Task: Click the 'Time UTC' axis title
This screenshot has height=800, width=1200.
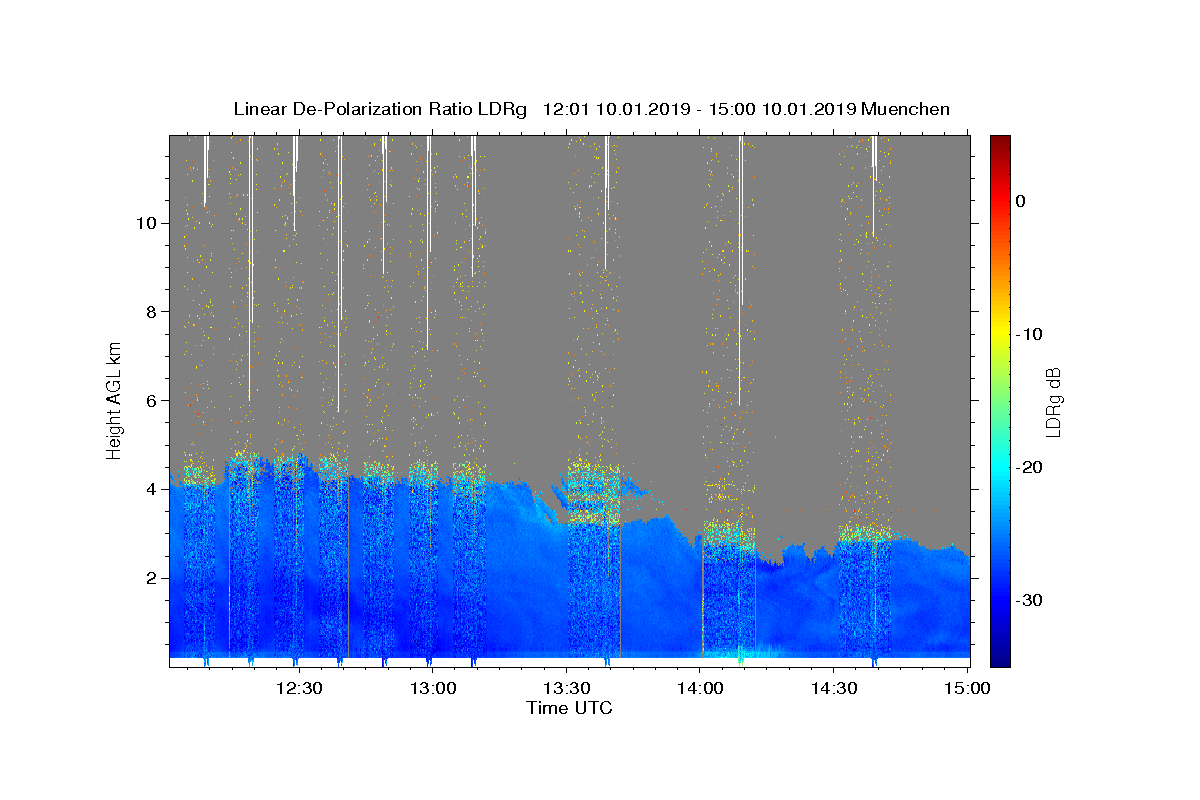Action: 569,708
